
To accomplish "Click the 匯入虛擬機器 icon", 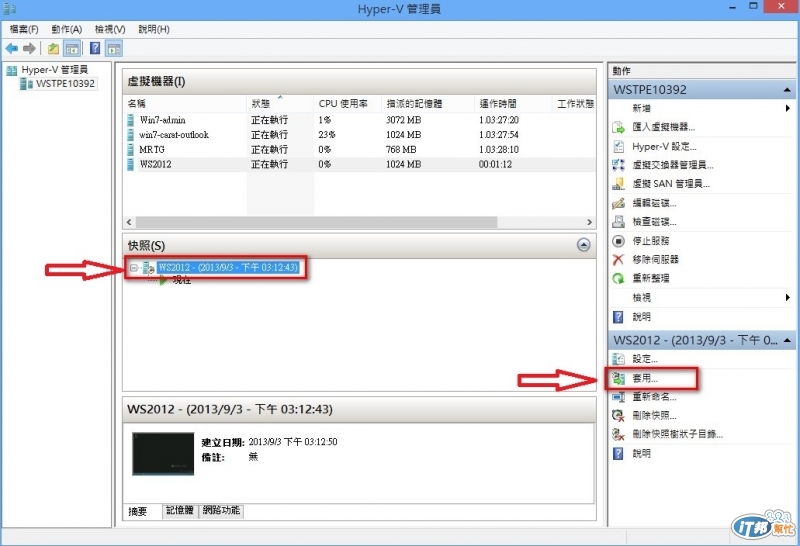I will (618, 127).
